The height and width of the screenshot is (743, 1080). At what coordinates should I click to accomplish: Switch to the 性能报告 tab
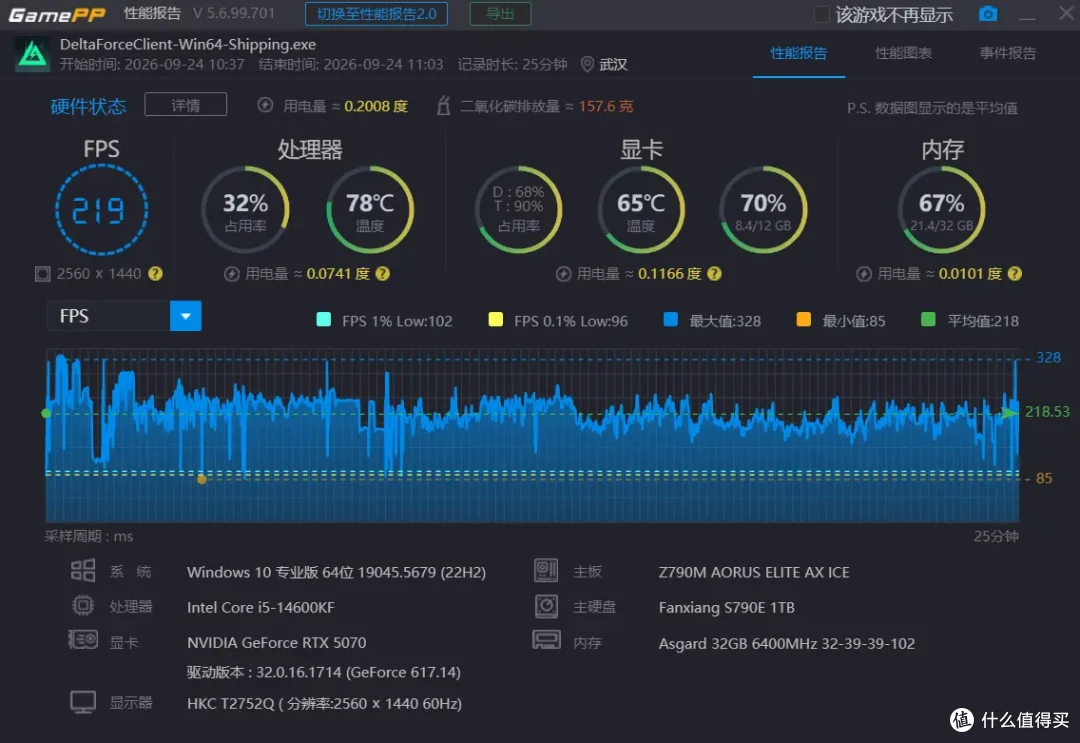click(x=798, y=53)
